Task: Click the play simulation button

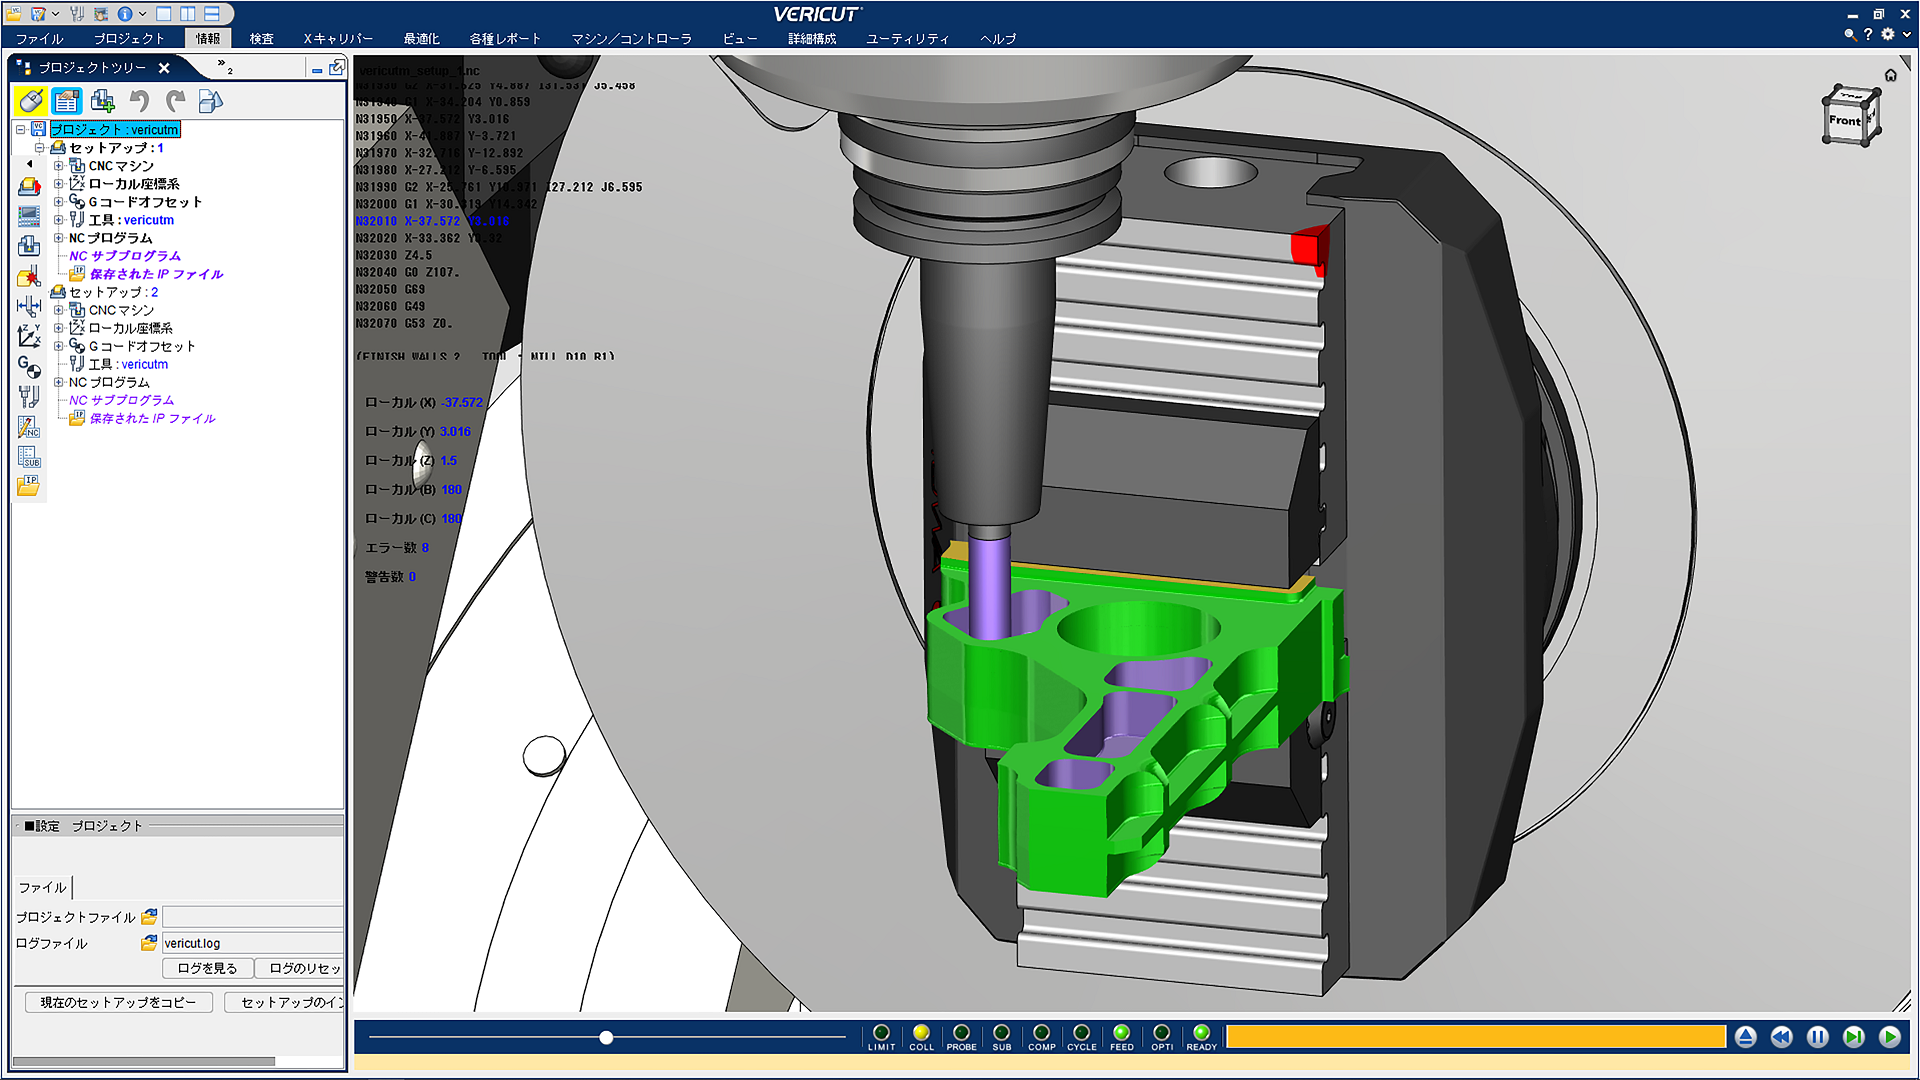Action: [1889, 1037]
